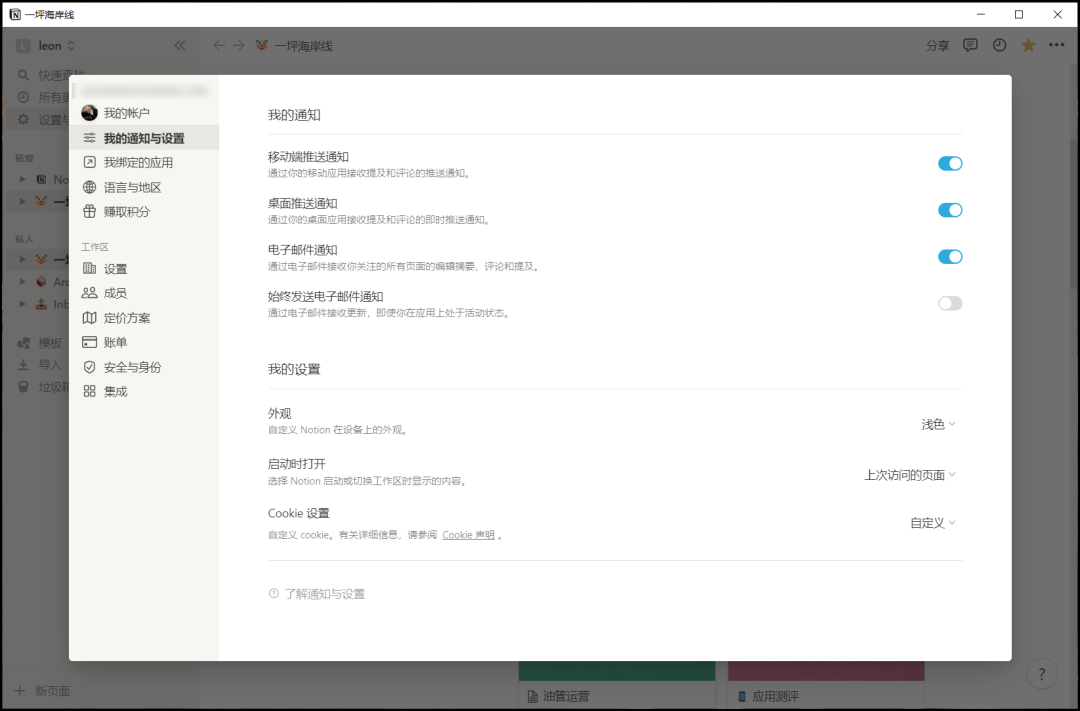The width and height of the screenshot is (1080, 711).
Task: Click the trash icon in sidebar
Action: [23, 387]
